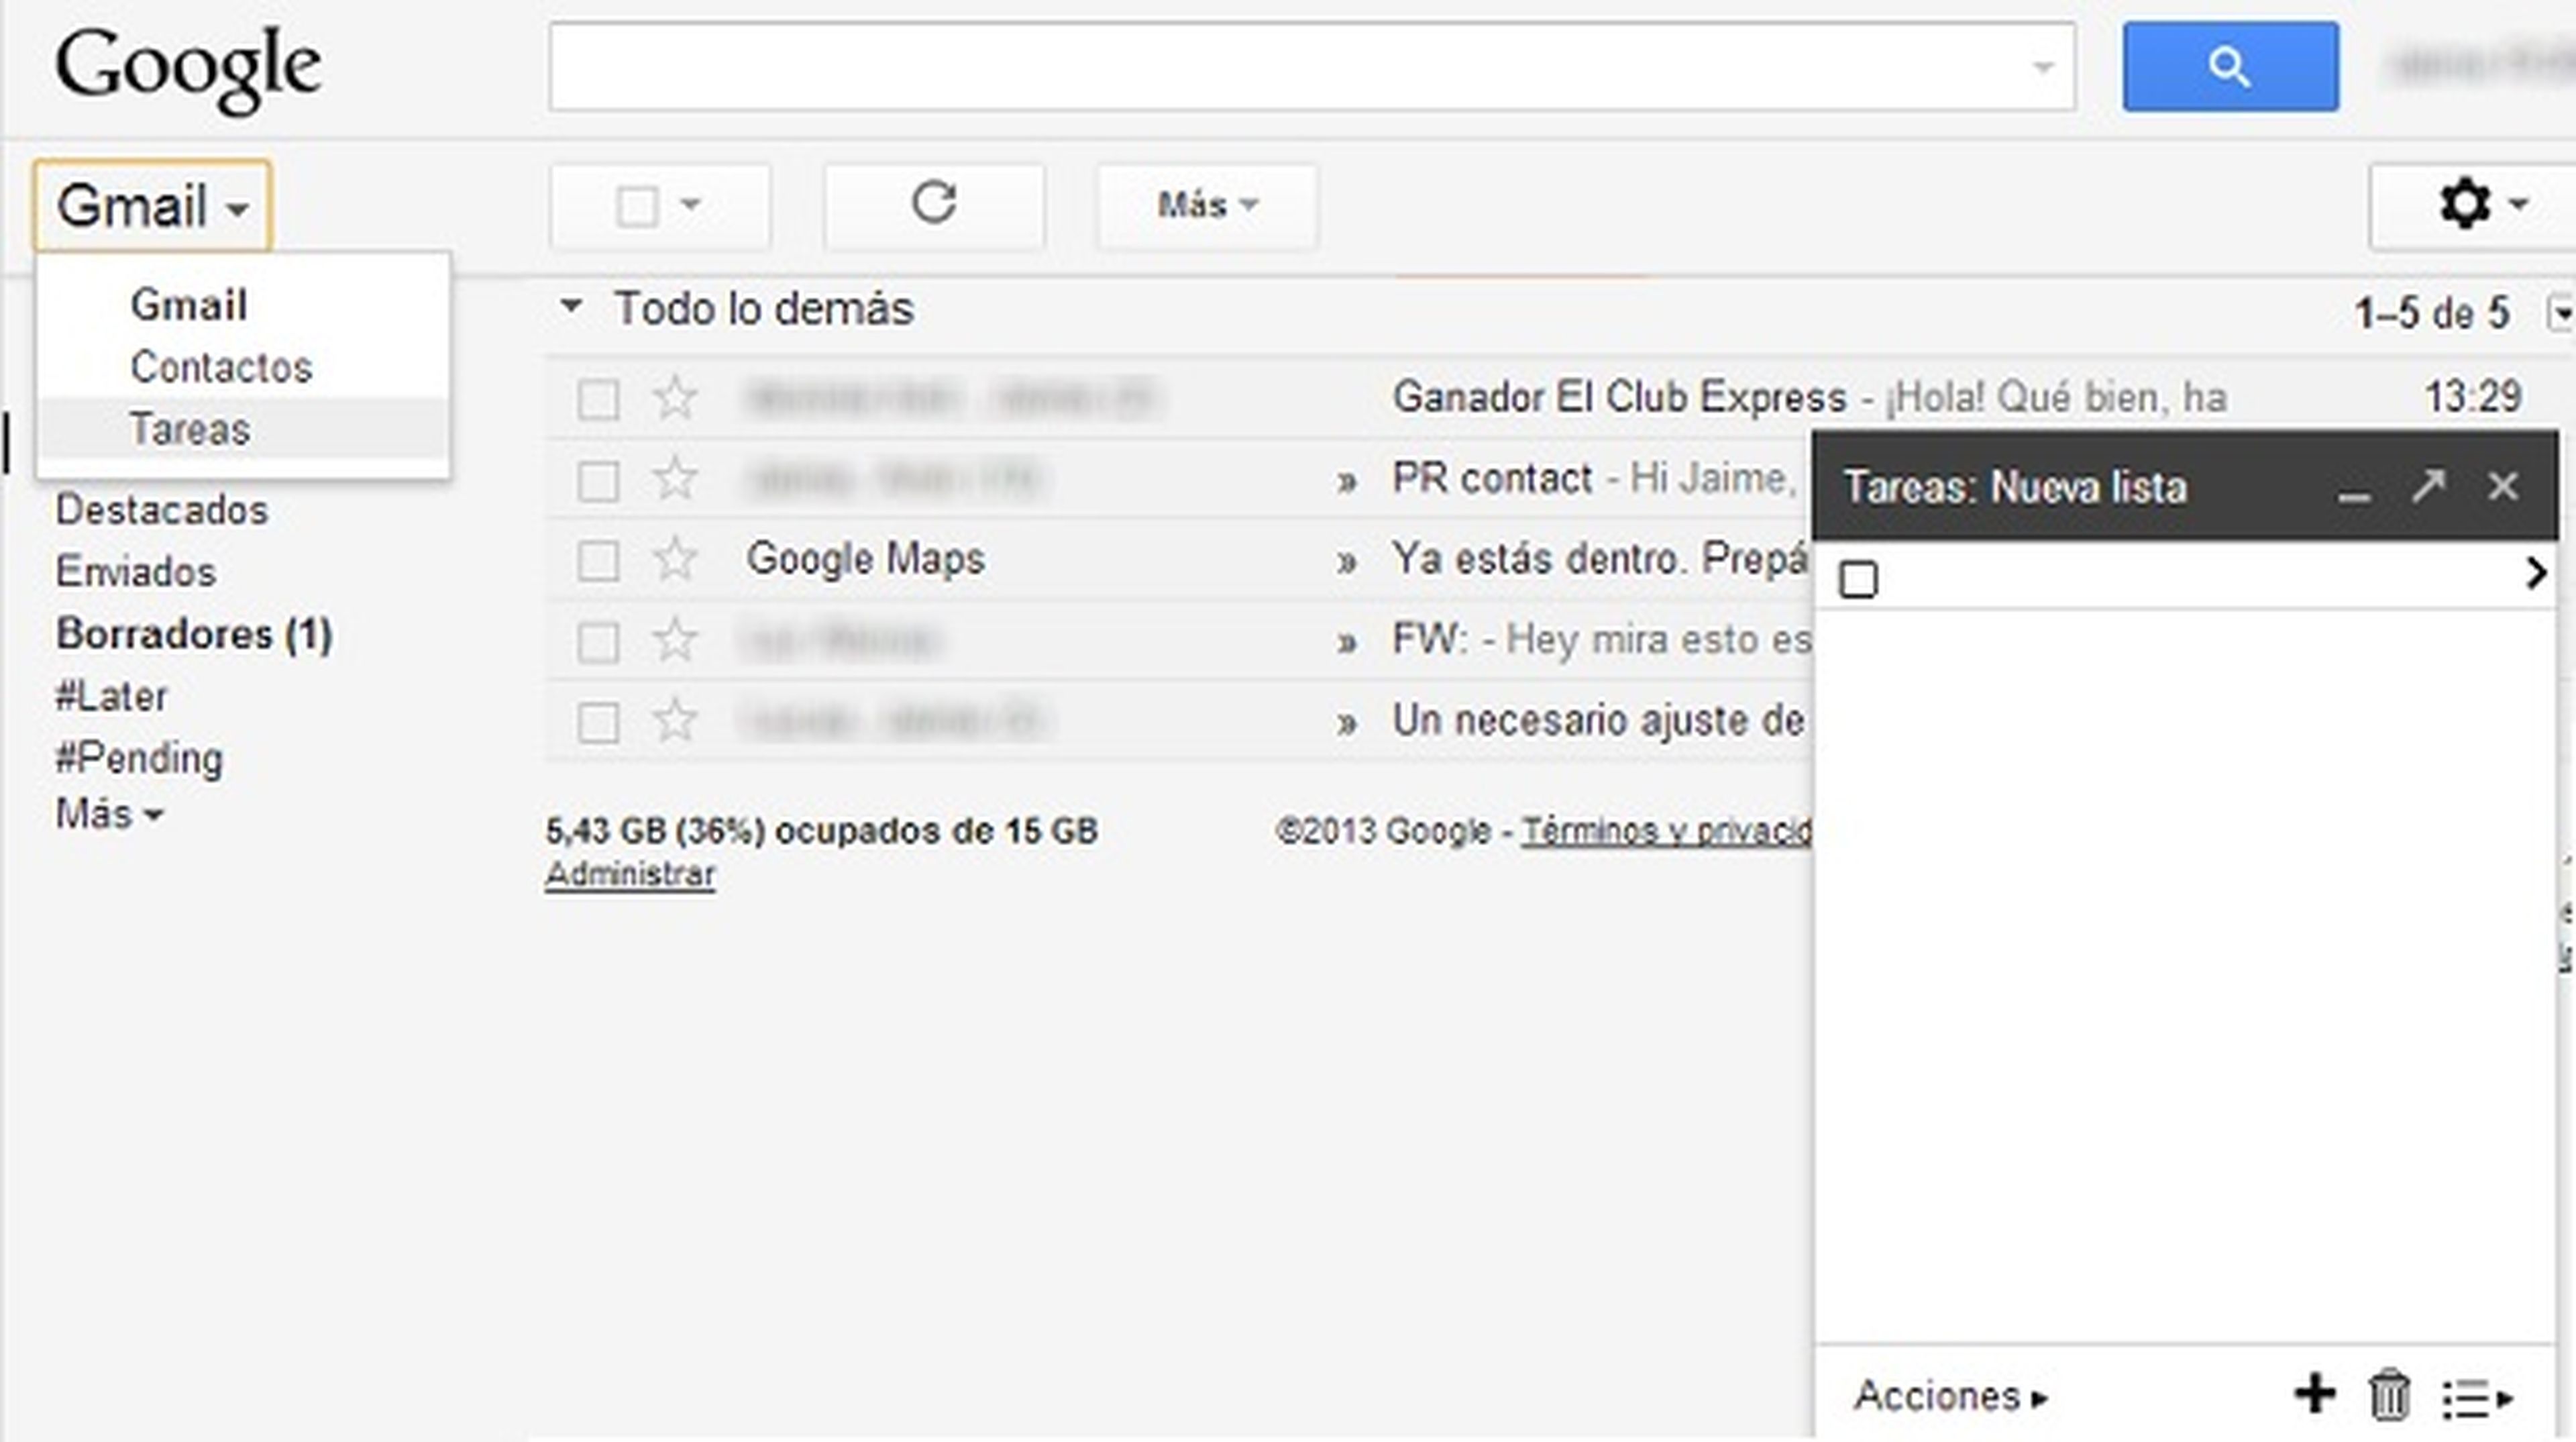Star the Google Maps email
This screenshot has width=2576, height=1442.
coord(675,559)
